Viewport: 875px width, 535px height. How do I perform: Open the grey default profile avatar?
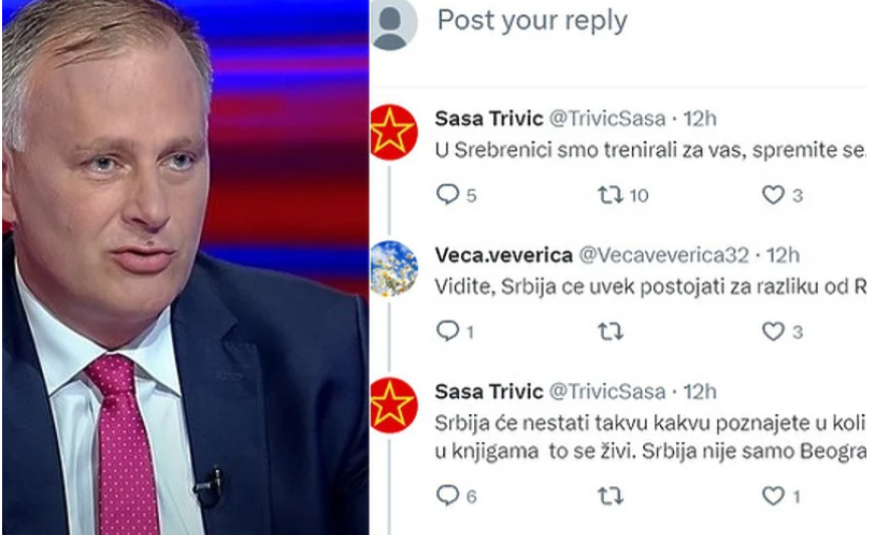[x=392, y=23]
